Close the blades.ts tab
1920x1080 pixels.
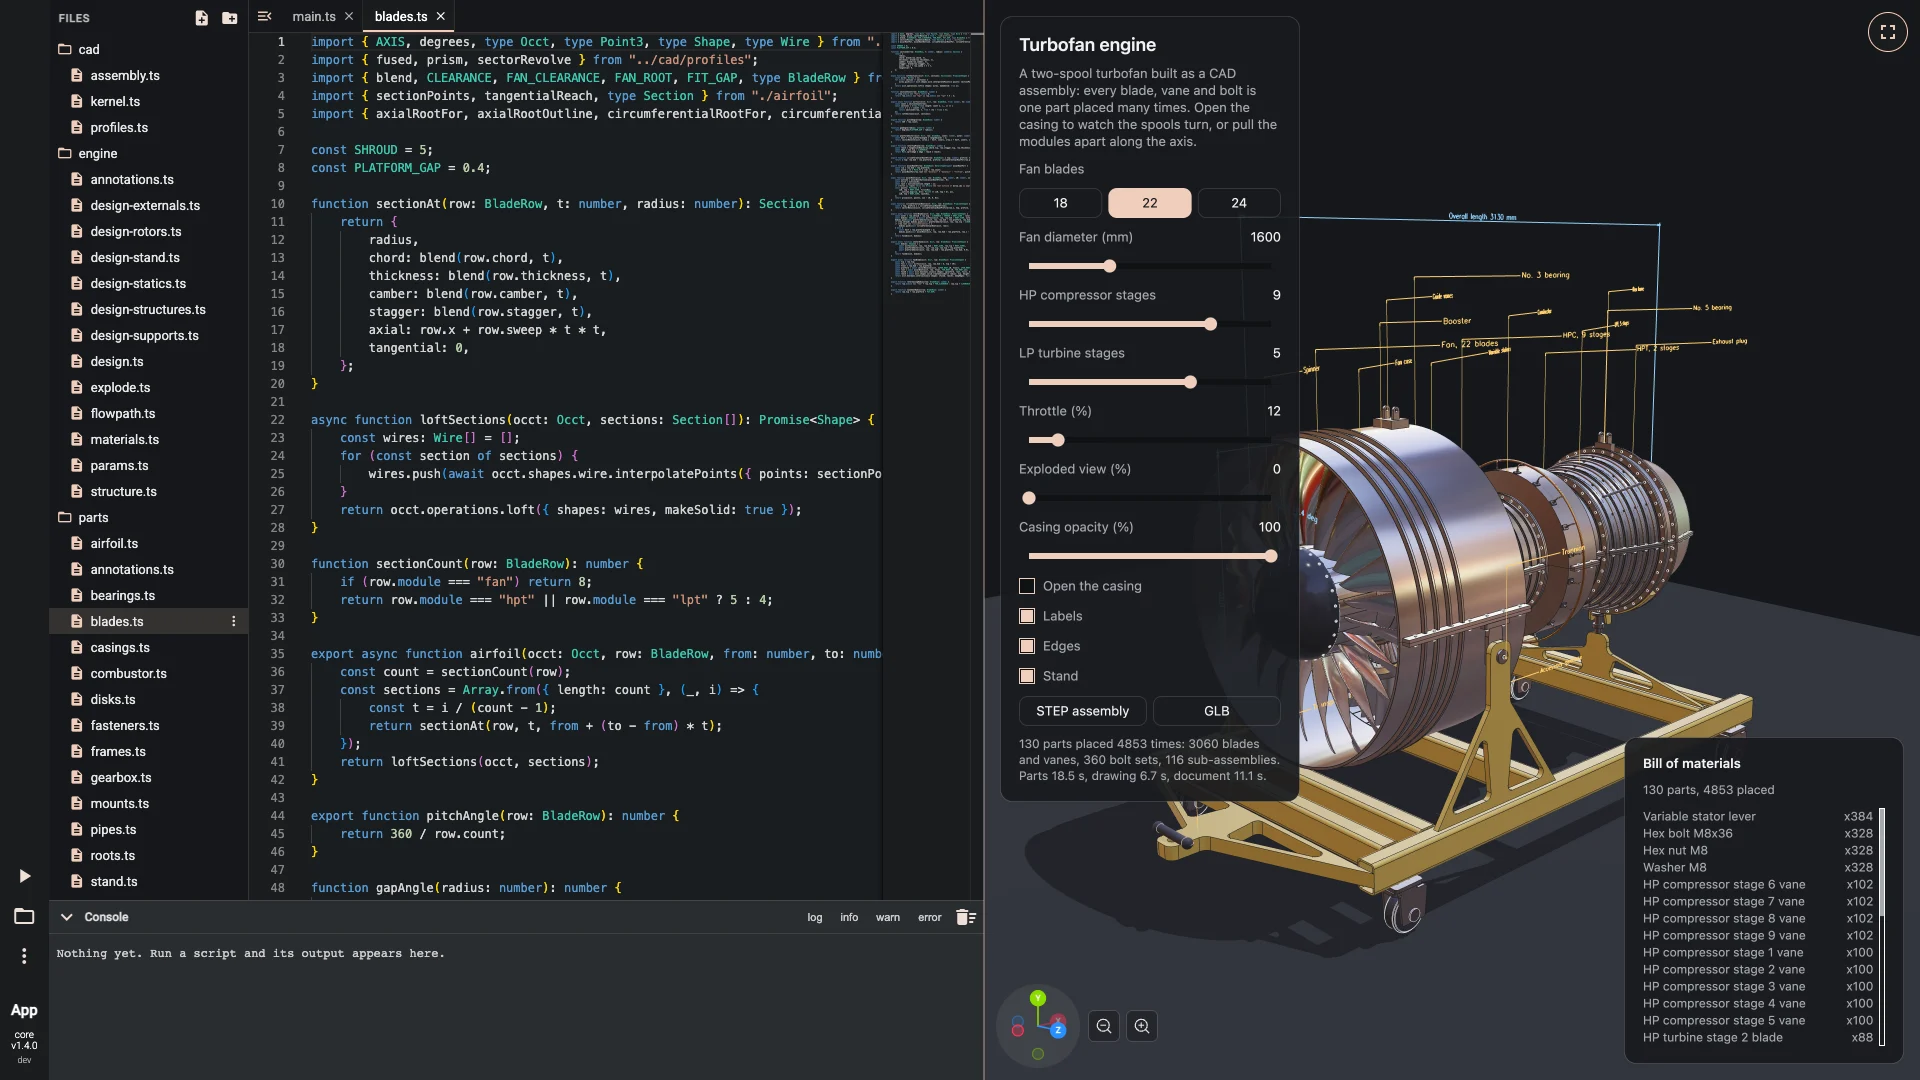click(440, 16)
